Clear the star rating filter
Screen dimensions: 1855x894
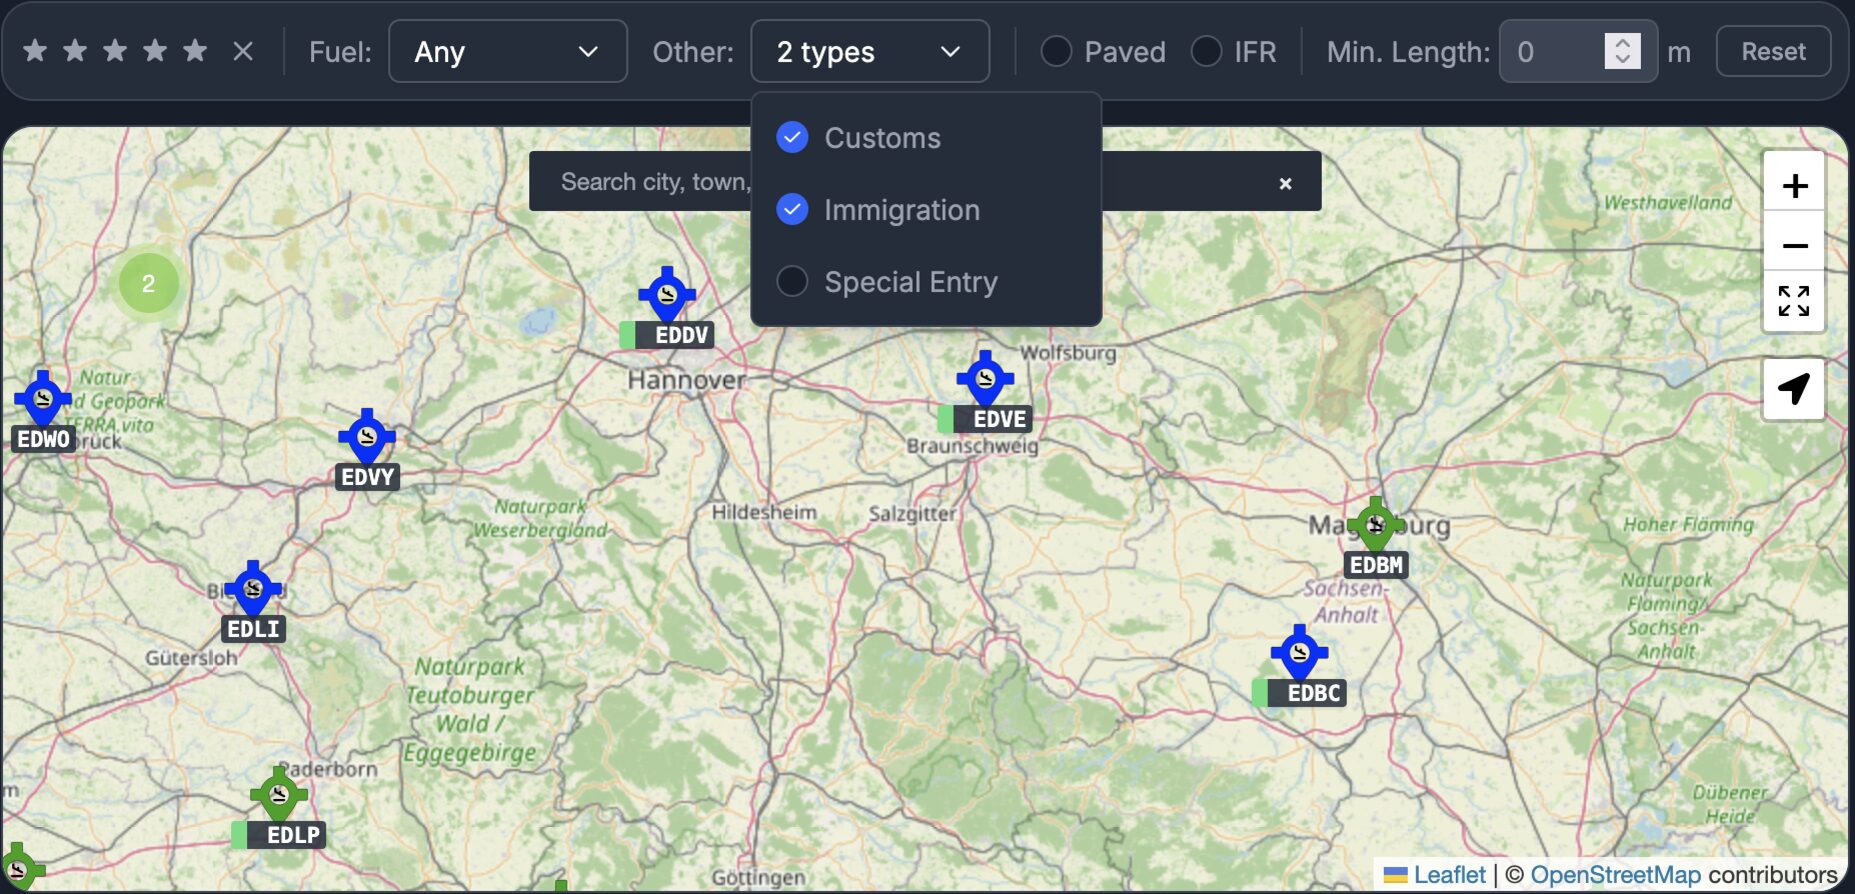coord(243,51)
